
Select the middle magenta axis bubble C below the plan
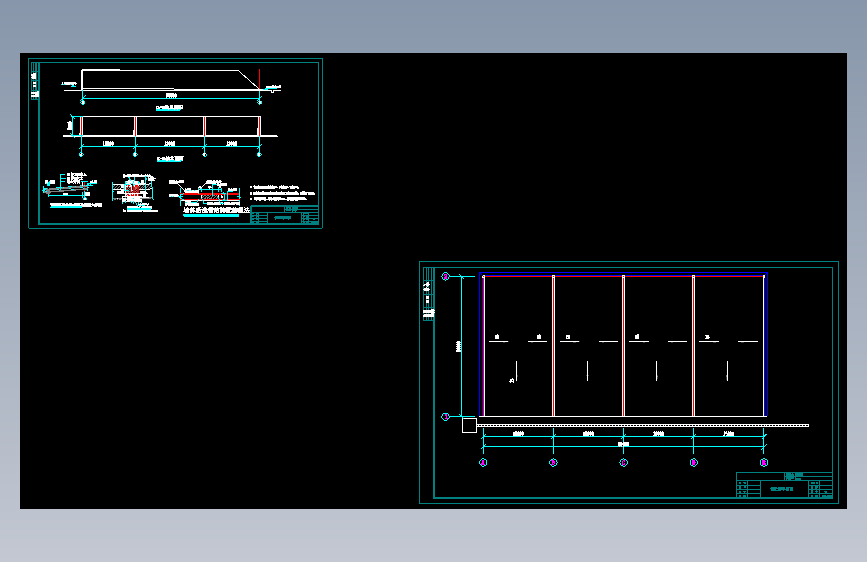click(623, 462)
